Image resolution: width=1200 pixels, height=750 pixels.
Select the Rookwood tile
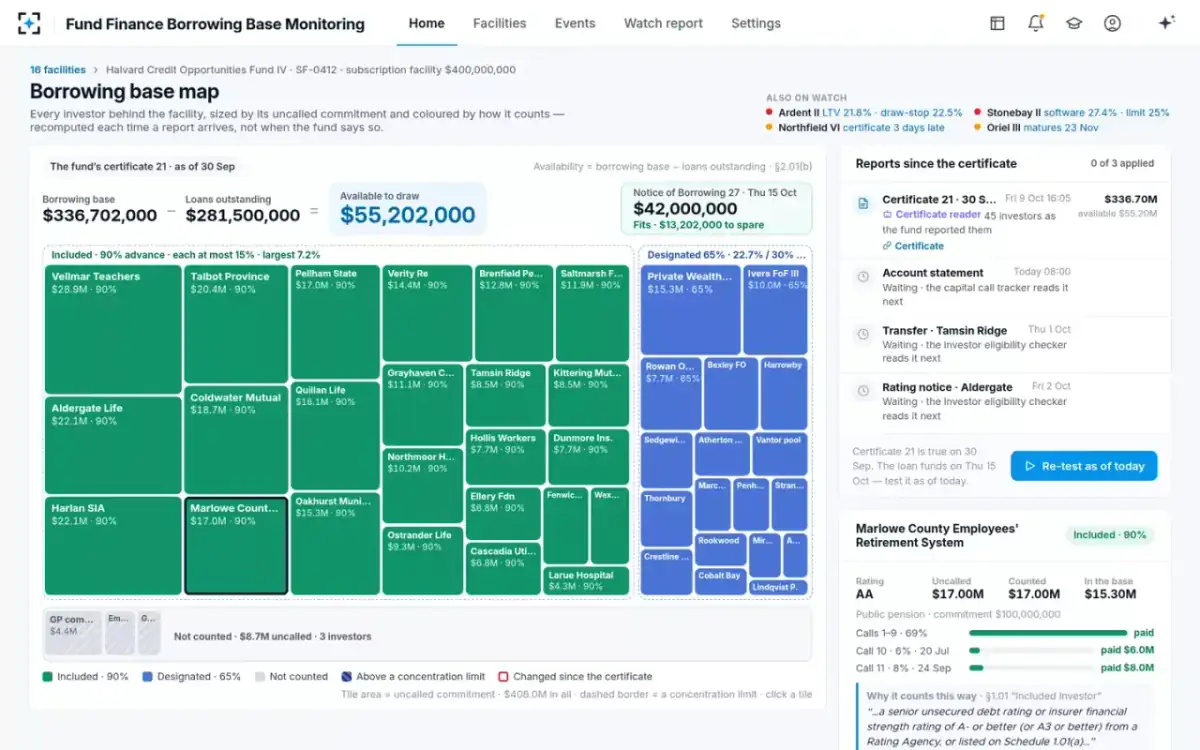(719, 549)
